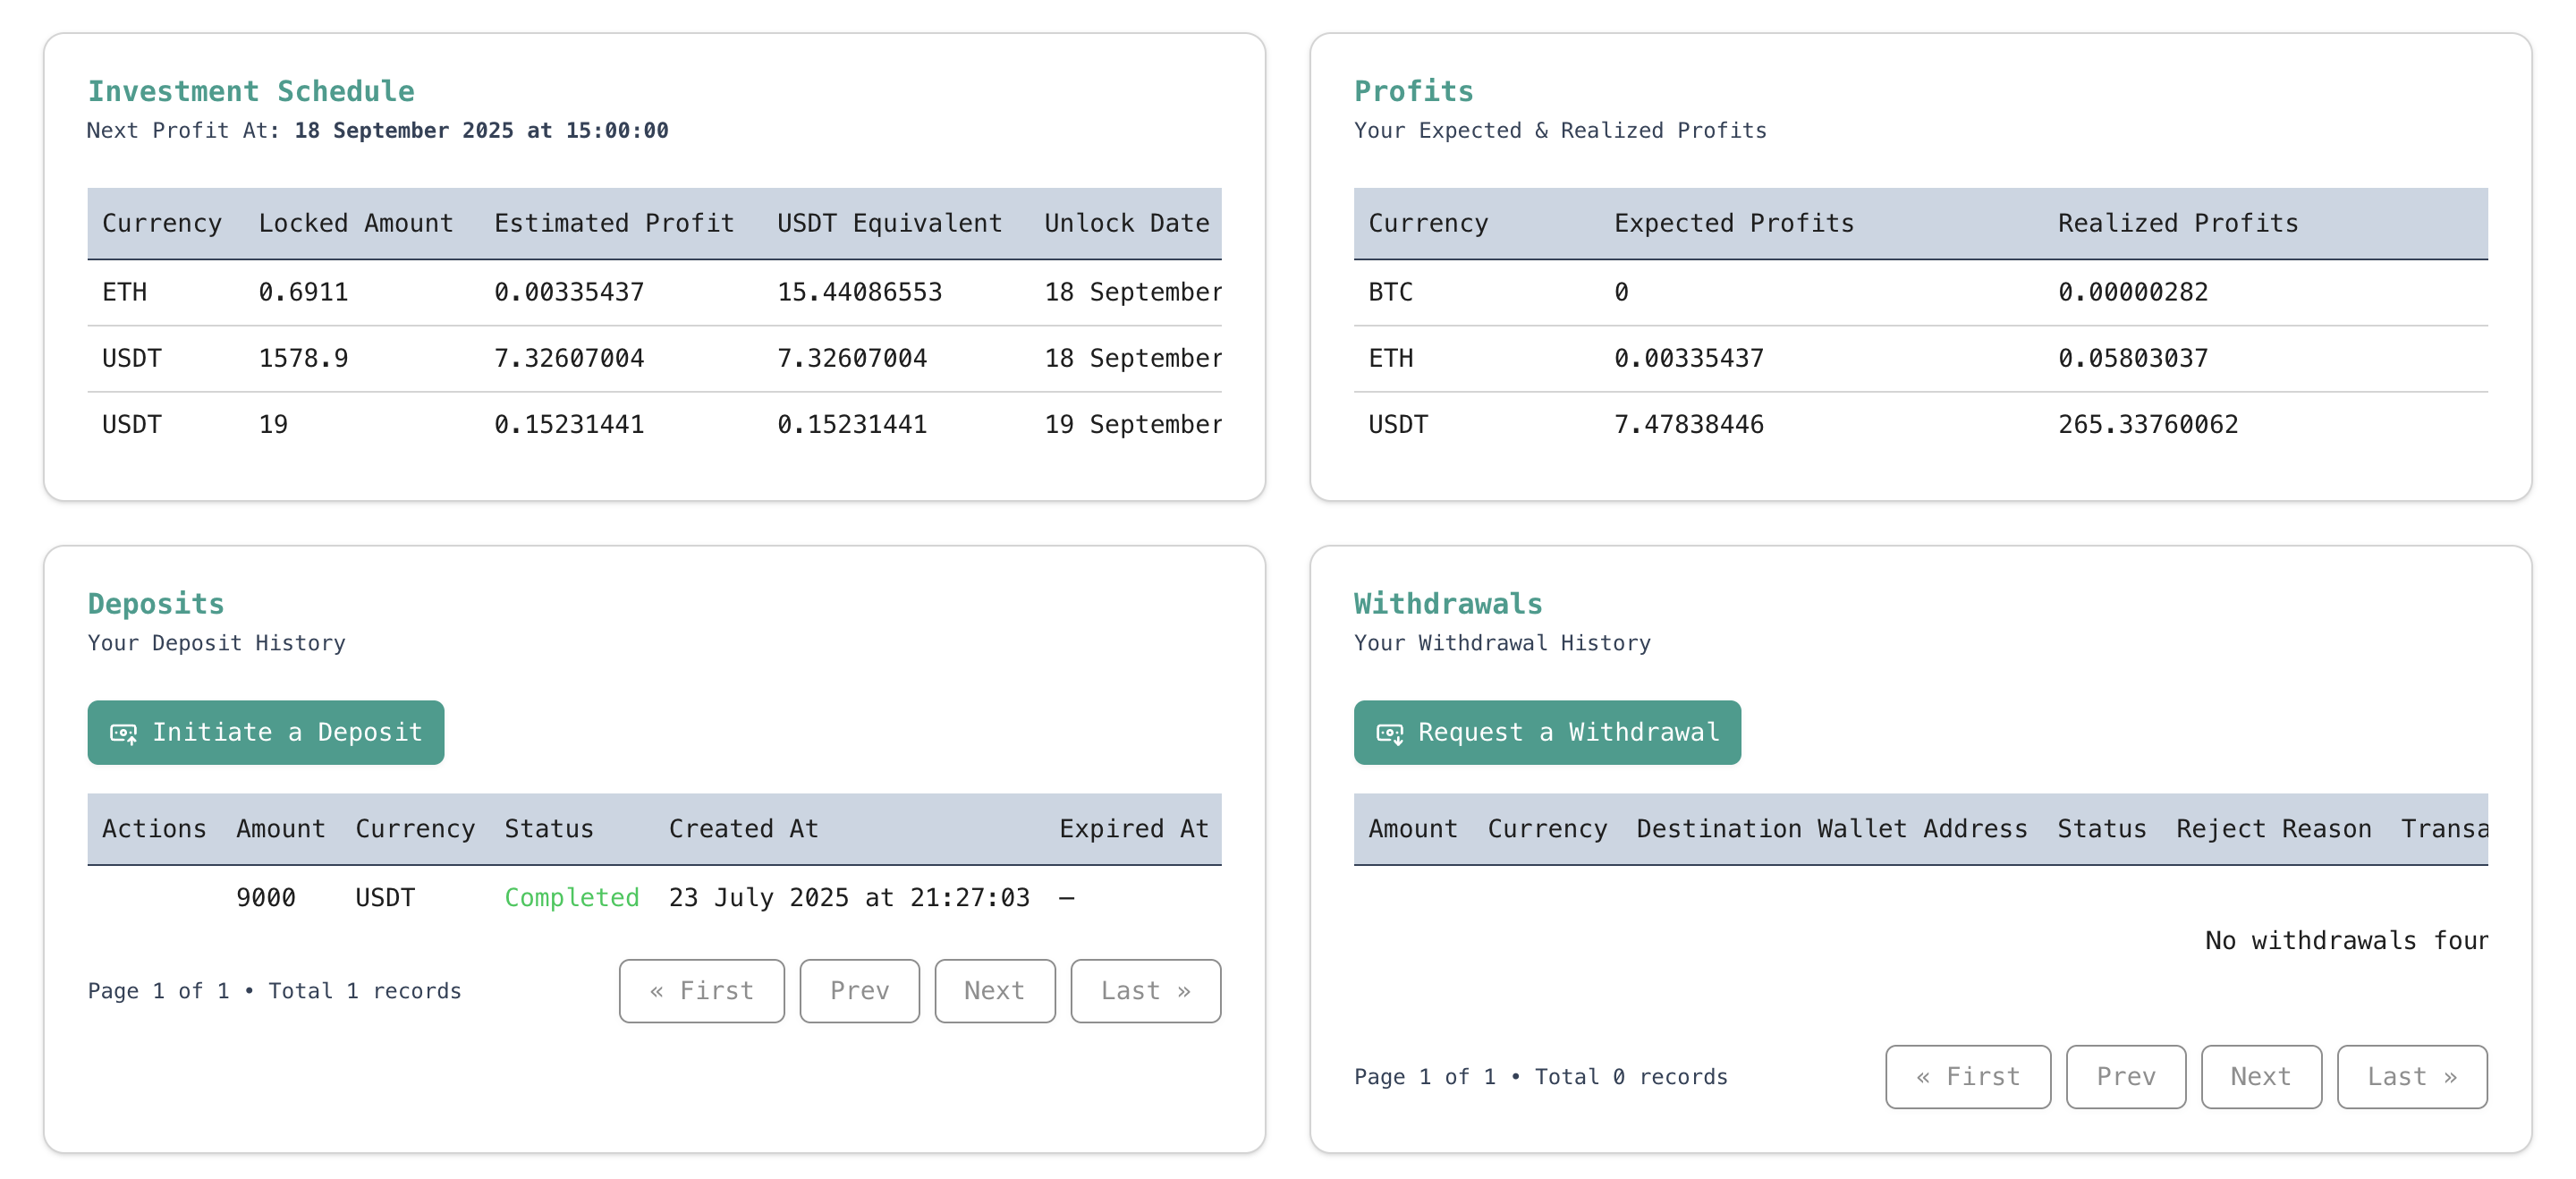Click the Completed status of deposit
This screenshot has height=1179, width=2576.
[572, 898]
